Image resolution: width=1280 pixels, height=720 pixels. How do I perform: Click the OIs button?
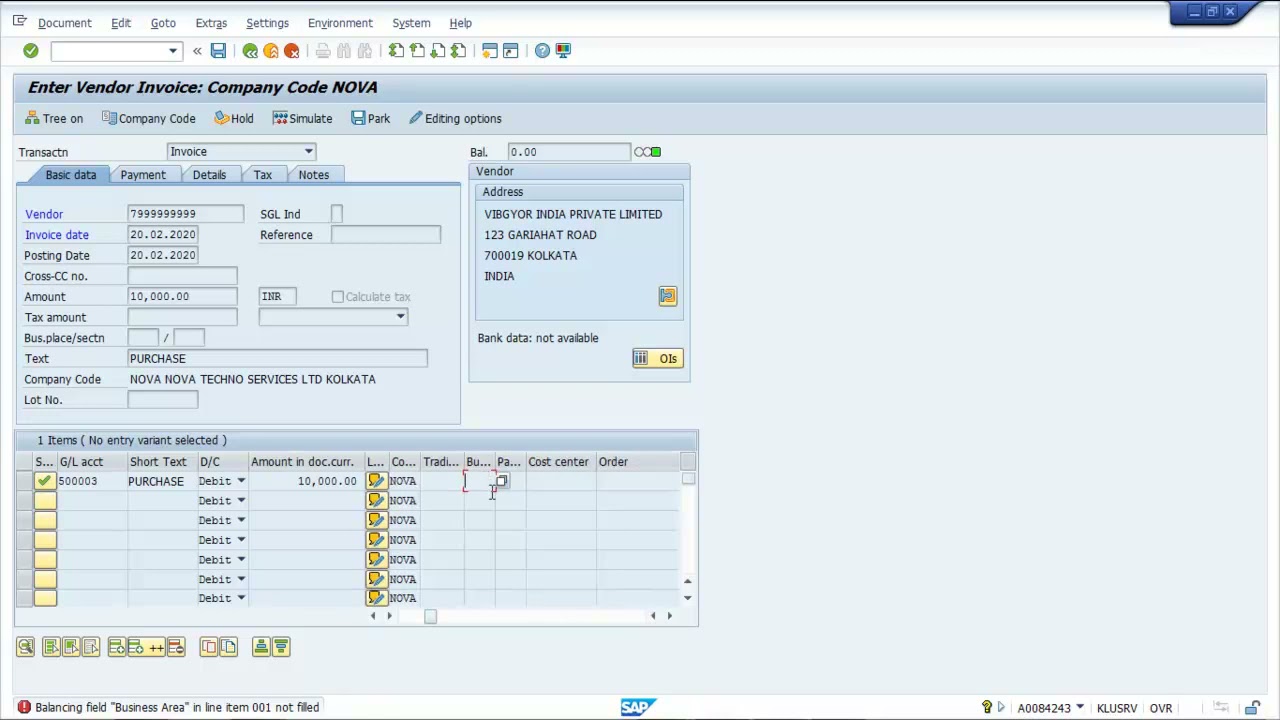pos(657,358)
